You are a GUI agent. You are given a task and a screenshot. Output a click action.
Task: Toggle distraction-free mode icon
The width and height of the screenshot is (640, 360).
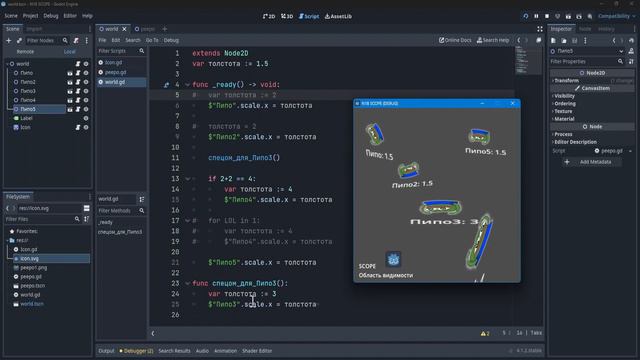click(540, 29)
